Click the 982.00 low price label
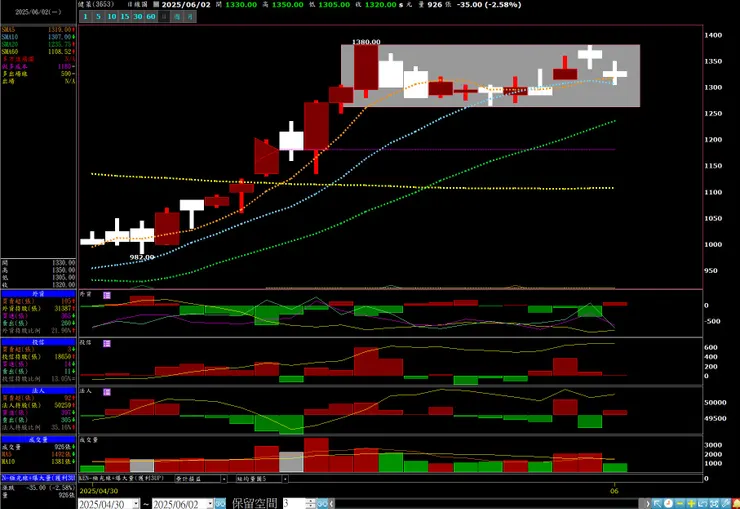Image resolution: width=740 pixels, height=509 pixels. coord(142,257)
